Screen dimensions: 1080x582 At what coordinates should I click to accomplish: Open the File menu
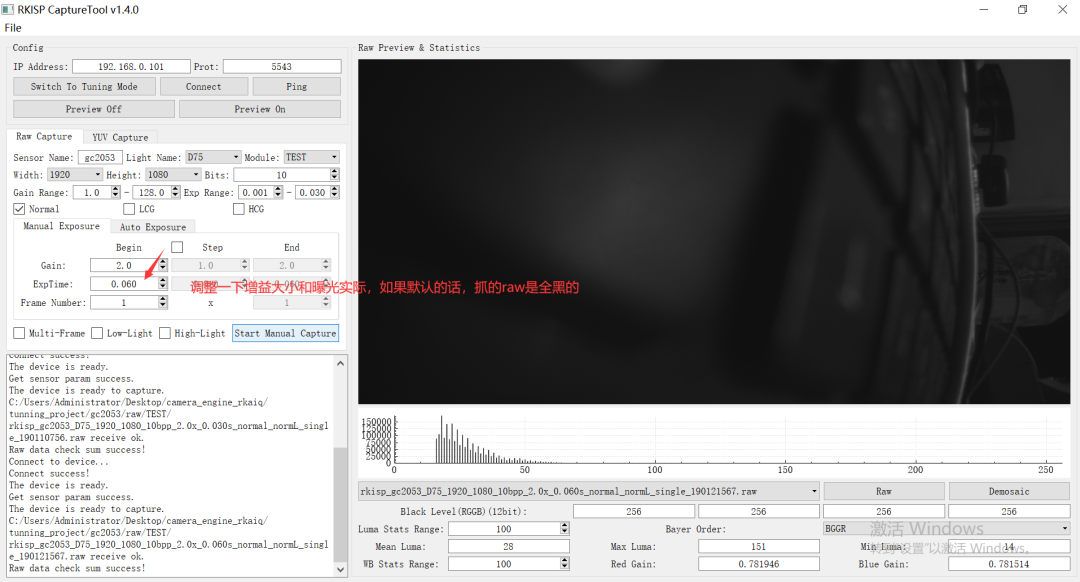point(13,27)
